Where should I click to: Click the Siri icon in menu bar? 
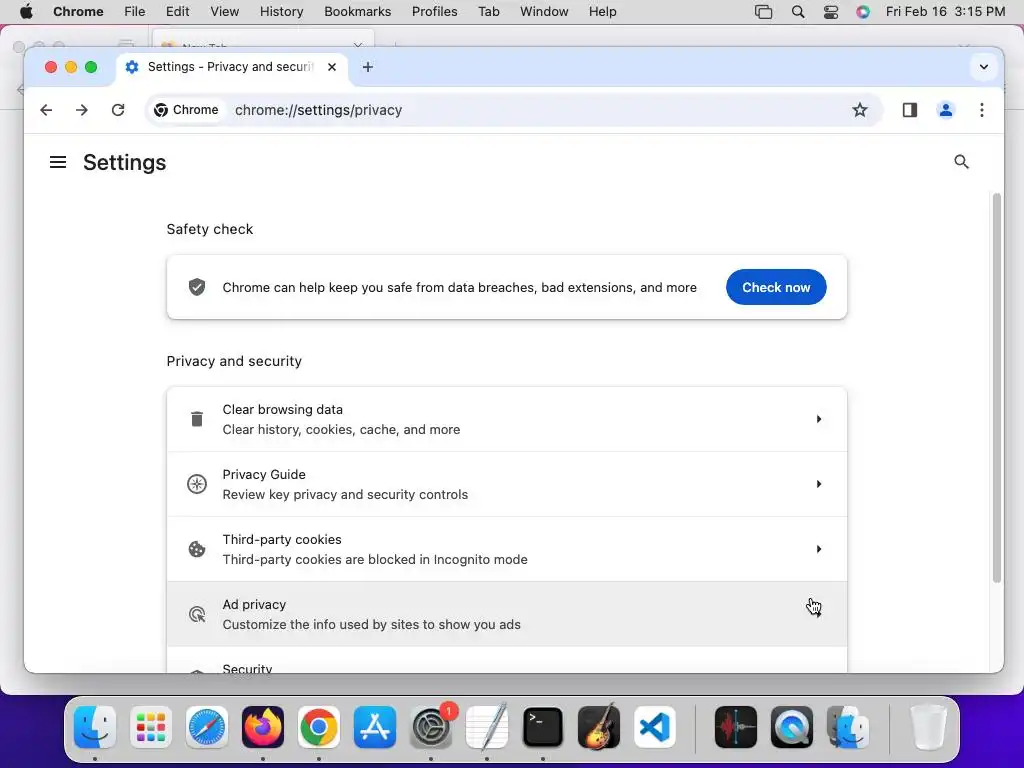[863, 11]
